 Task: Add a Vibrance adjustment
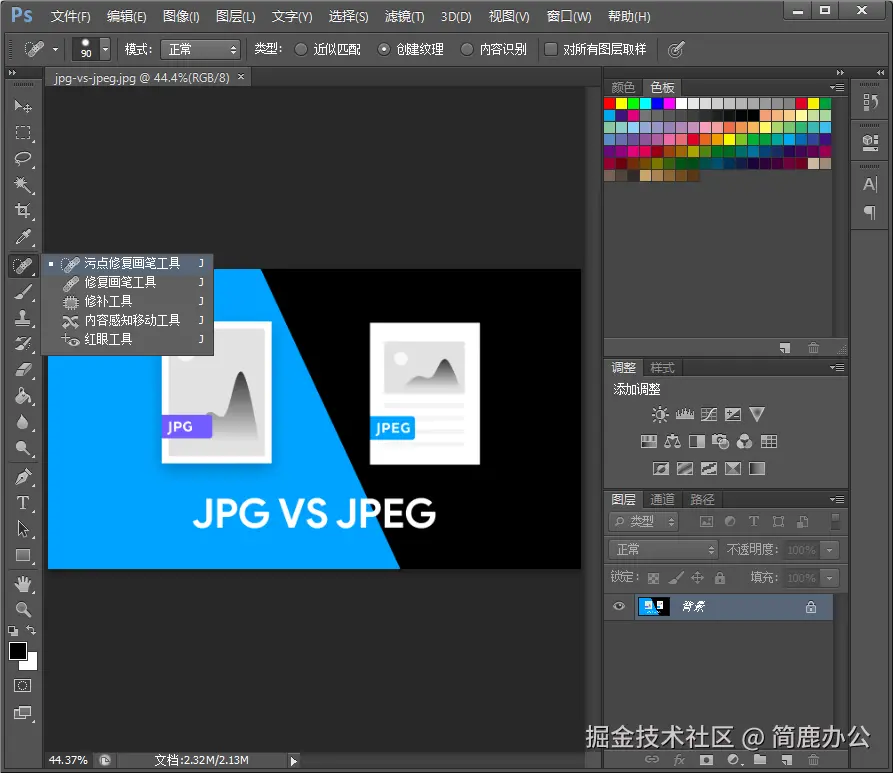[x=757, y=414]
